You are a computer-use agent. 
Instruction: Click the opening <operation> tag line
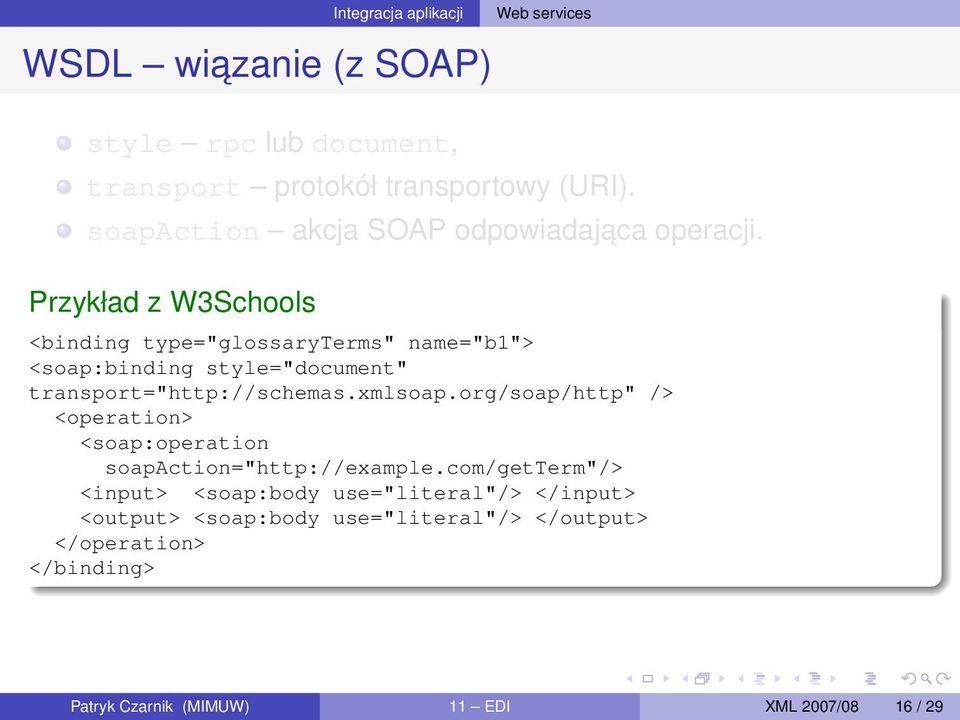click(124, 418)
